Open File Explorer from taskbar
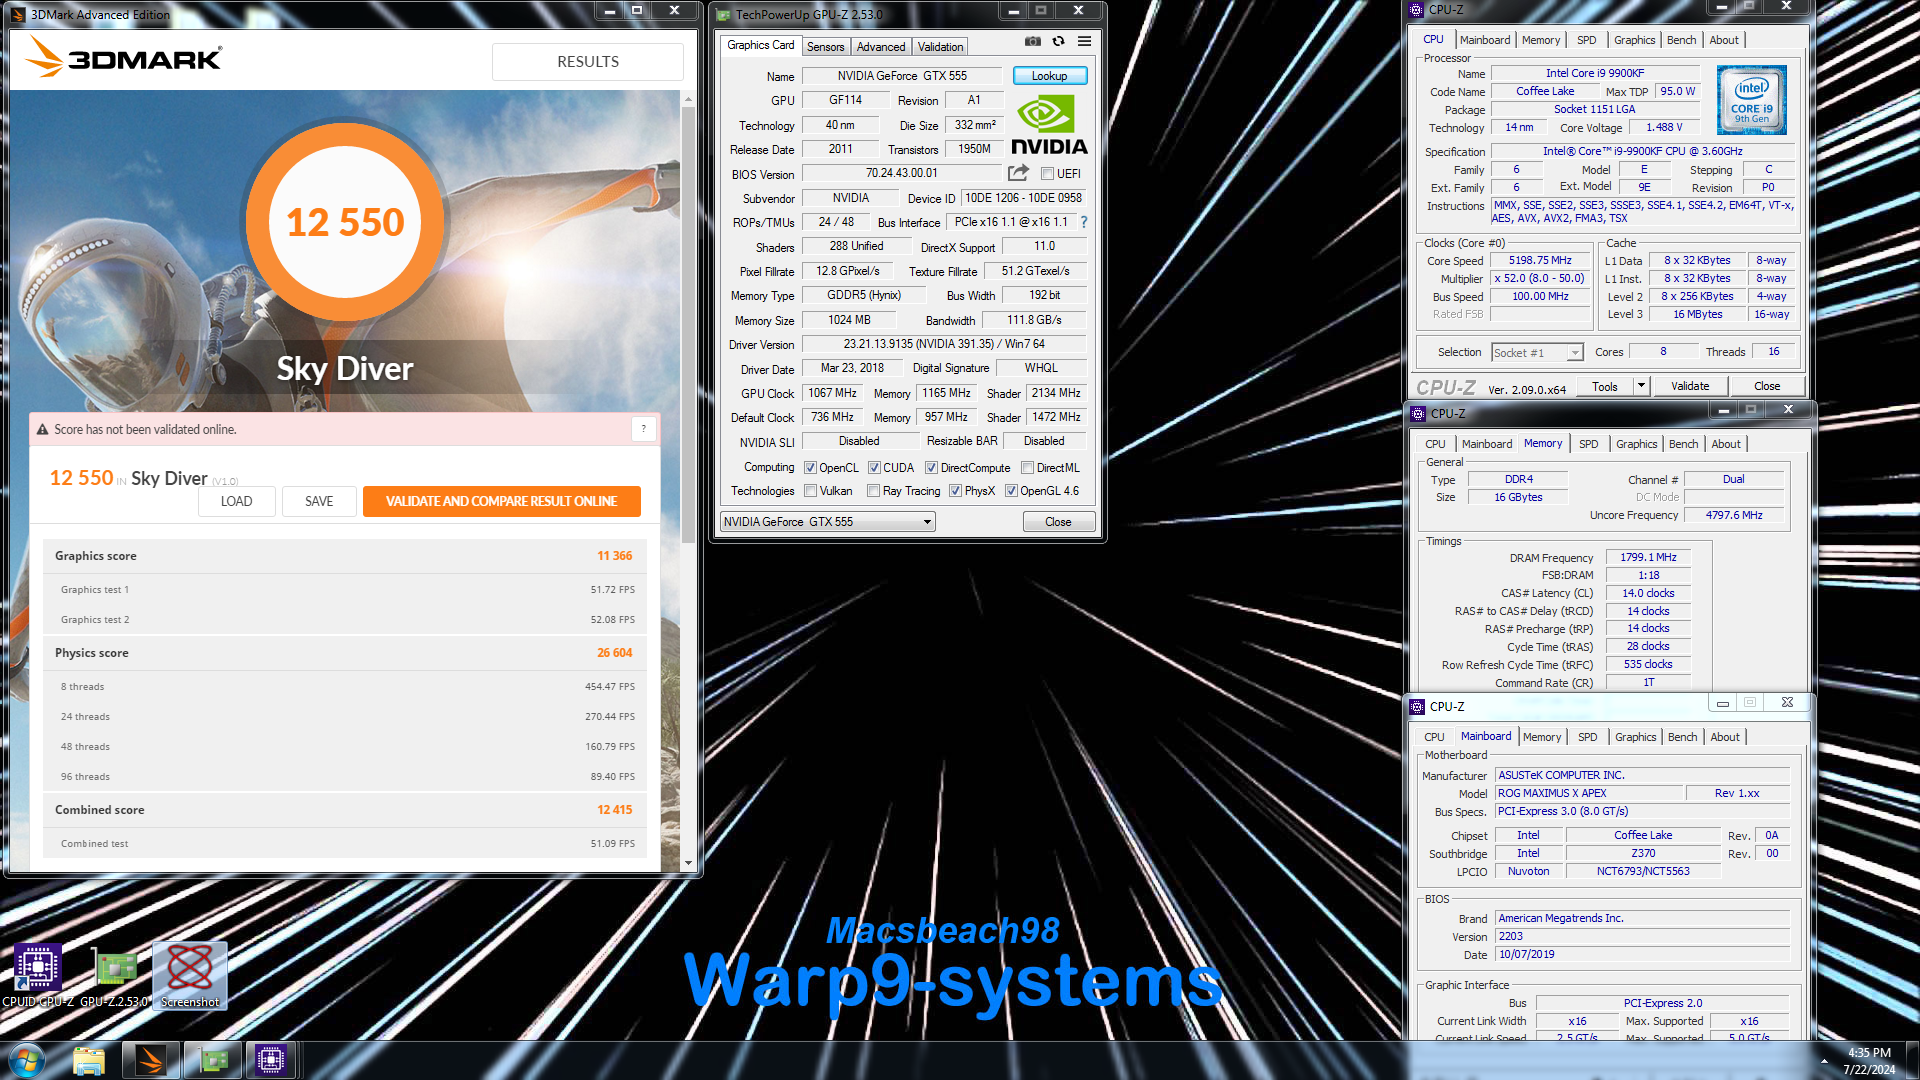 tap(89, 1060)
